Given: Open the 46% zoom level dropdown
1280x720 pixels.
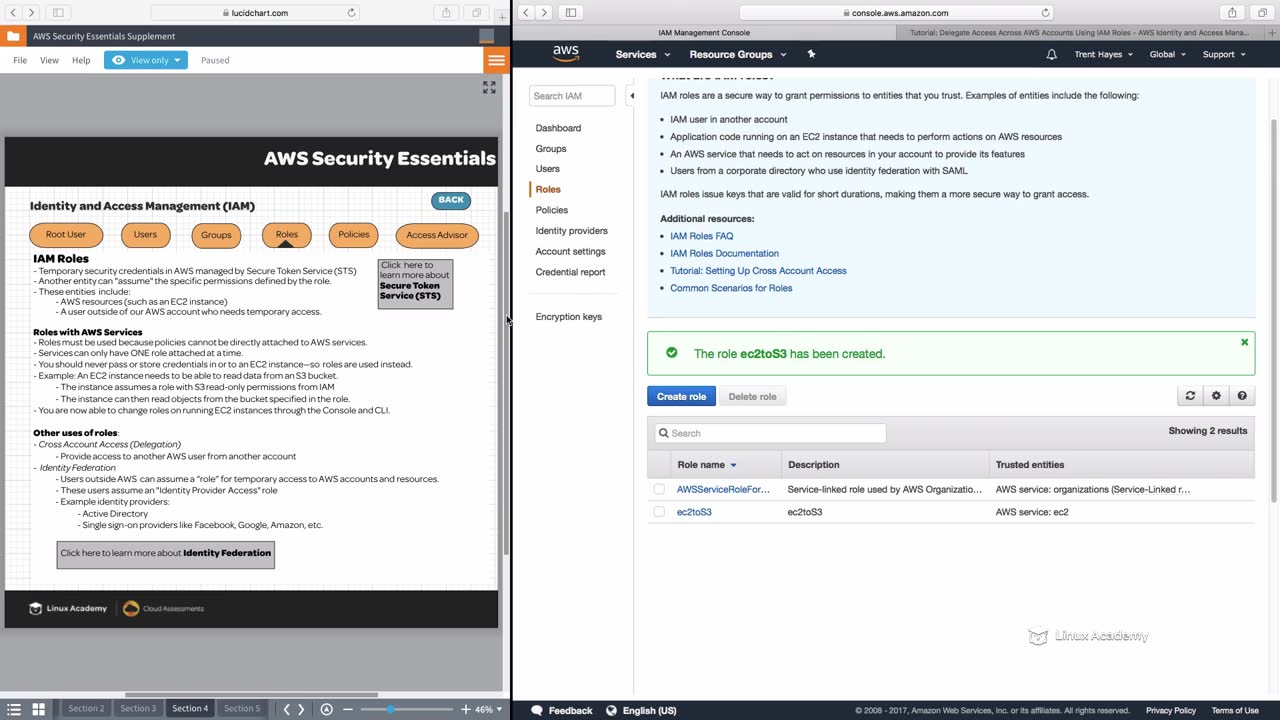Looking at the screenshot, I should point(488,709).
